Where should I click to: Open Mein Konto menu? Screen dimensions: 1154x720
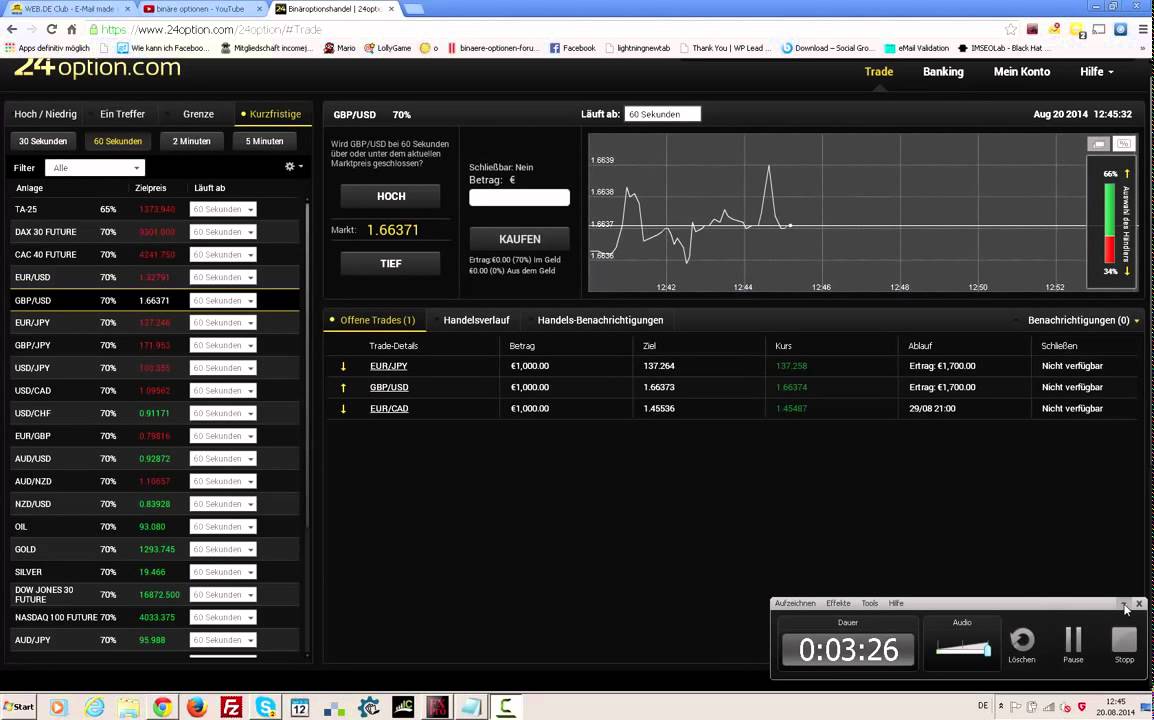click(x=1022, y=71)
